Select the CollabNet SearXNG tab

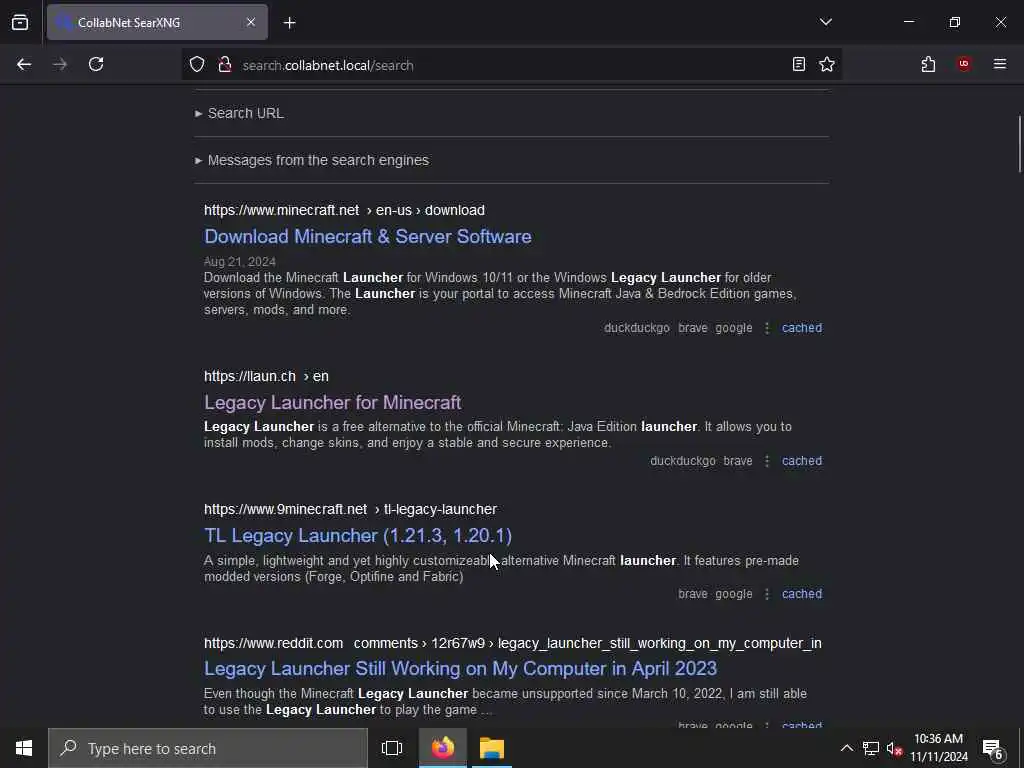pos(157,22)
